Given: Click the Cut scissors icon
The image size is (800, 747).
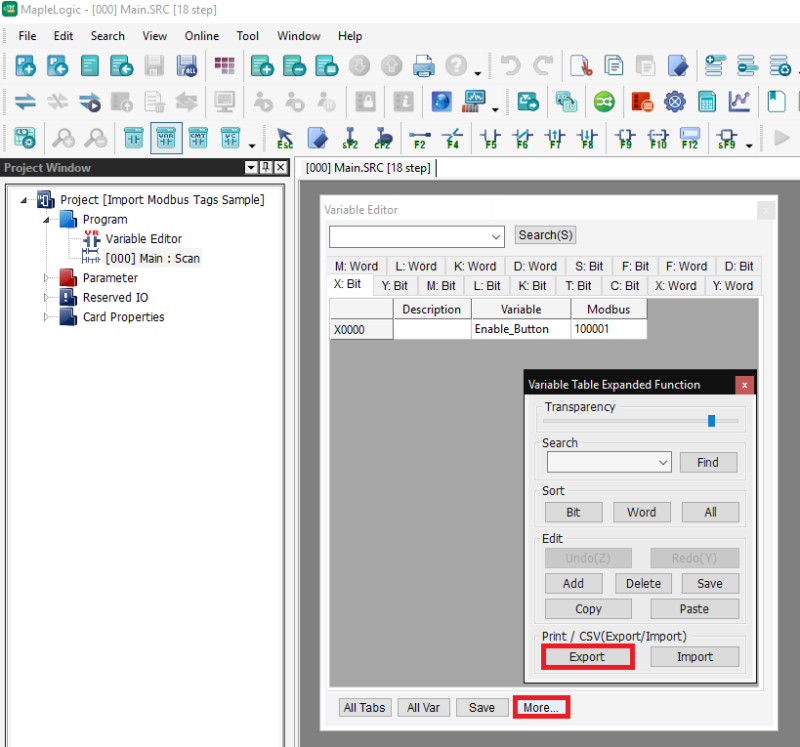Looking at the screenshot, I should [581, 67].
